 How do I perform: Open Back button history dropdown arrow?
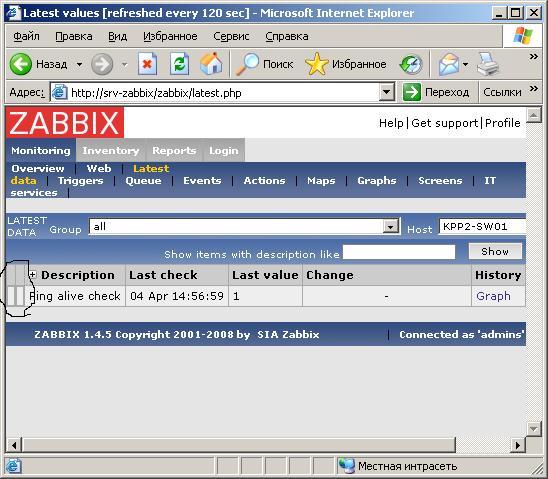click(x=79, y=64)
